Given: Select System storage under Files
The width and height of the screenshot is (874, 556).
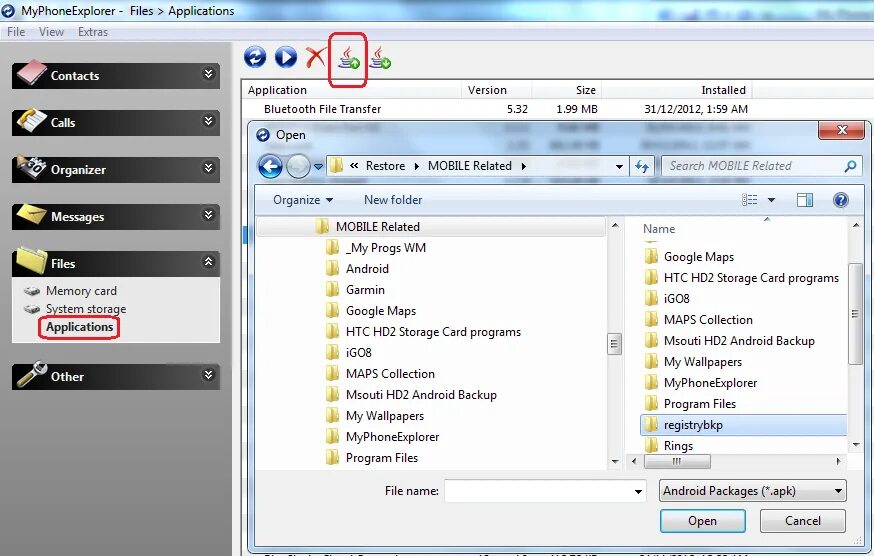Looking at the screenshot, I should [86, 308].
